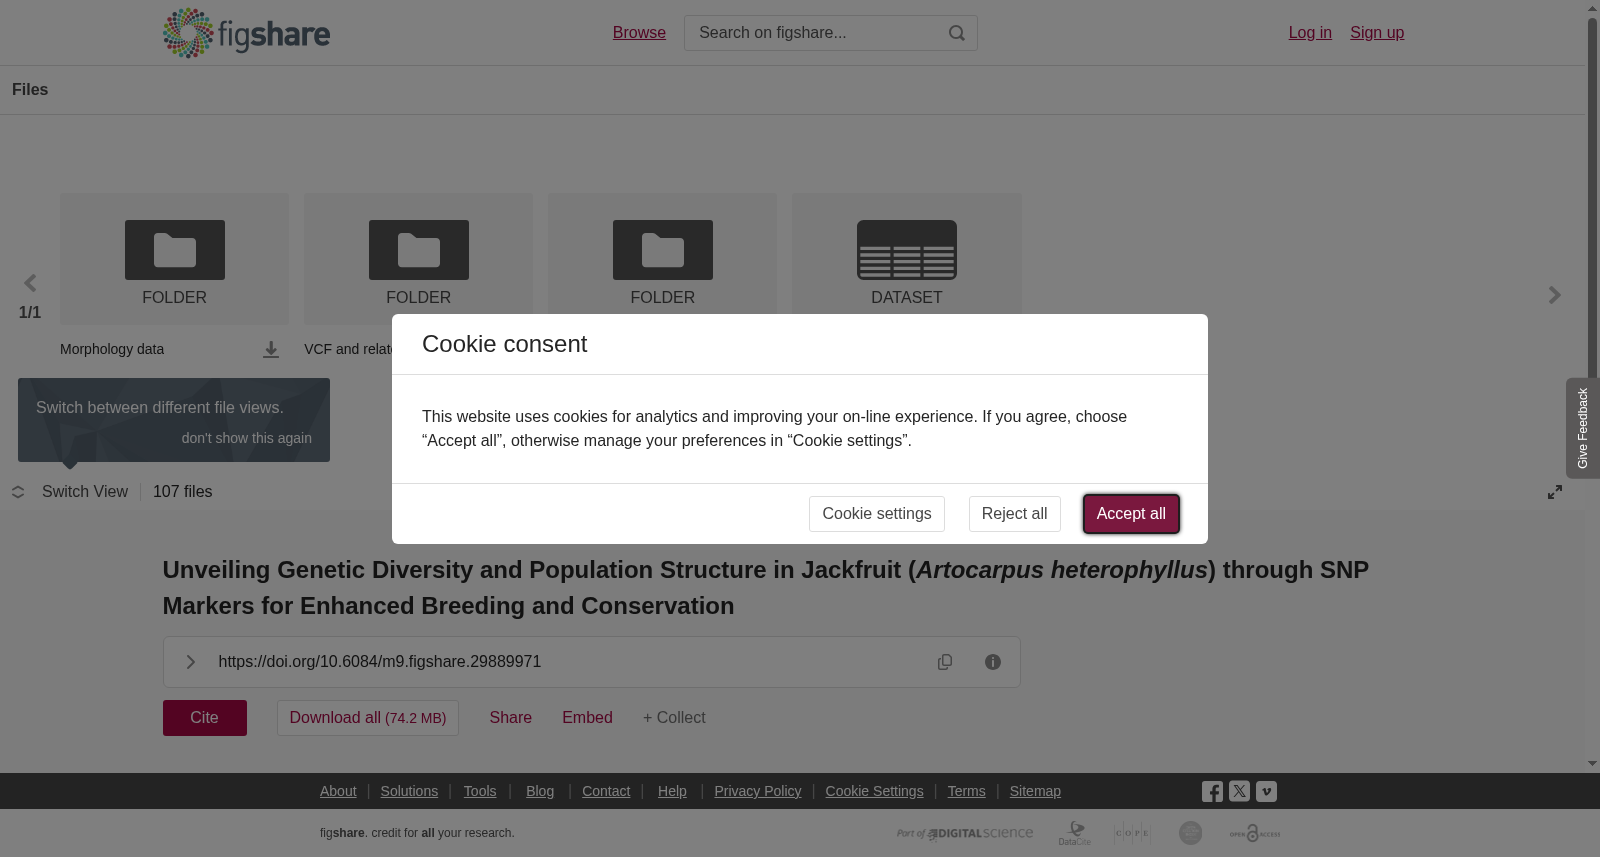
Task: Click the Open Access logo
Action: (x=1255, y=833)
